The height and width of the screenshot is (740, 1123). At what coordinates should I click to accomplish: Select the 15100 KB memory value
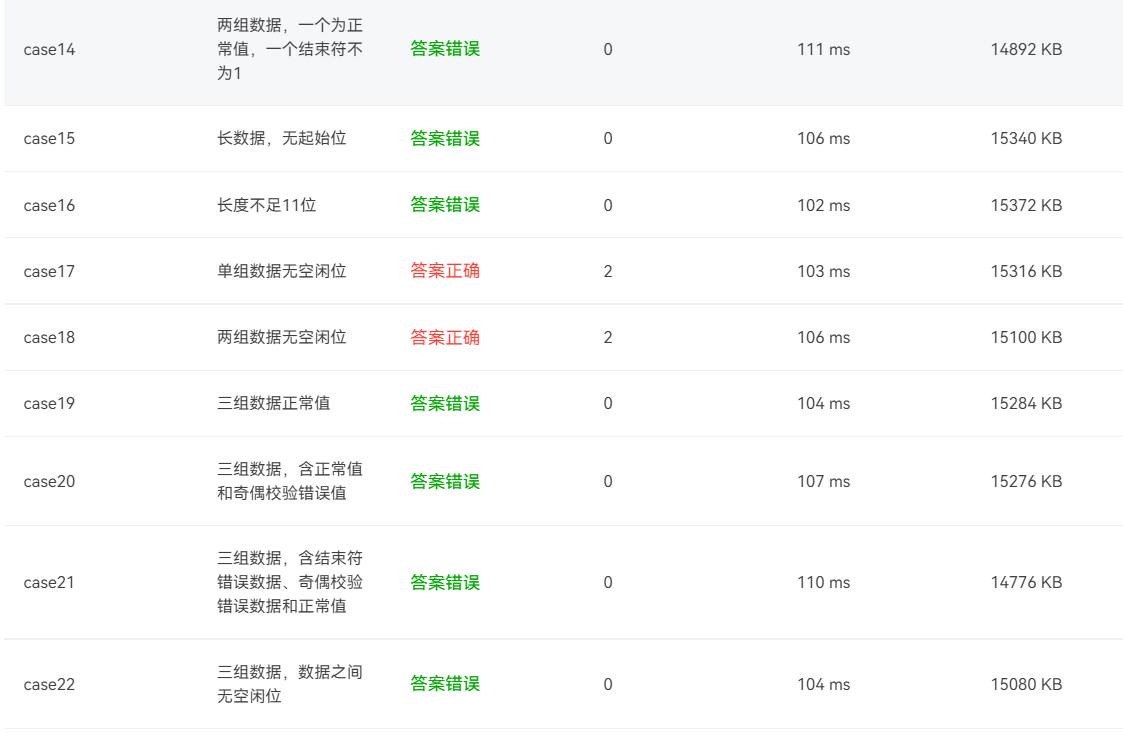pos(1026,338)
